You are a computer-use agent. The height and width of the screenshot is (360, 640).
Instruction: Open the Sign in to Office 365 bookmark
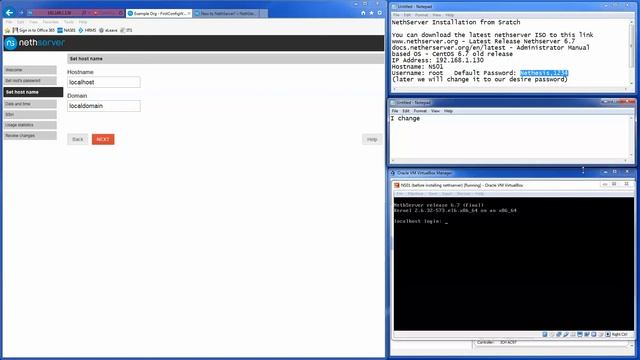click(33, 30)
